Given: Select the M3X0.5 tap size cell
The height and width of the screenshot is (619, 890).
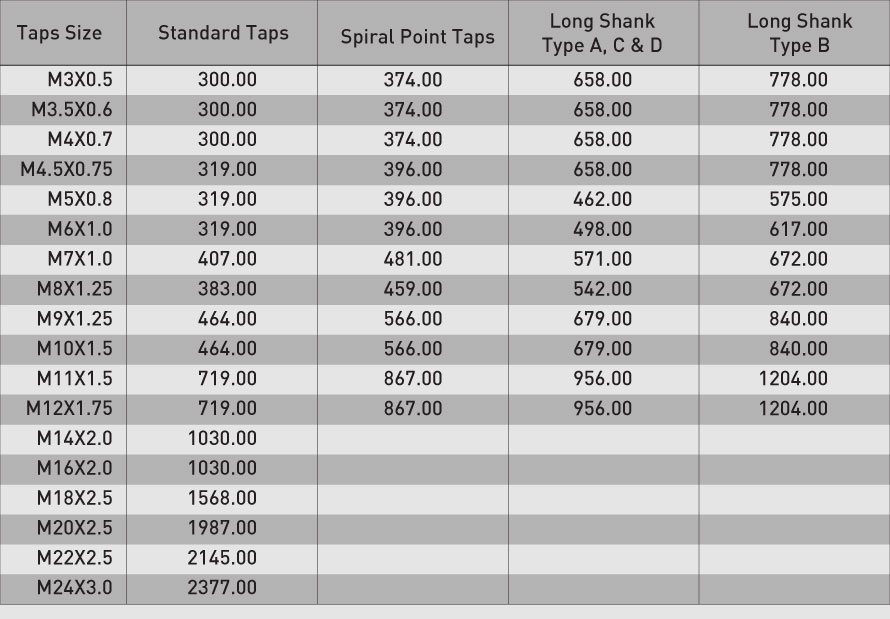Looking at the screenshot, I should (x=80, y=80).
